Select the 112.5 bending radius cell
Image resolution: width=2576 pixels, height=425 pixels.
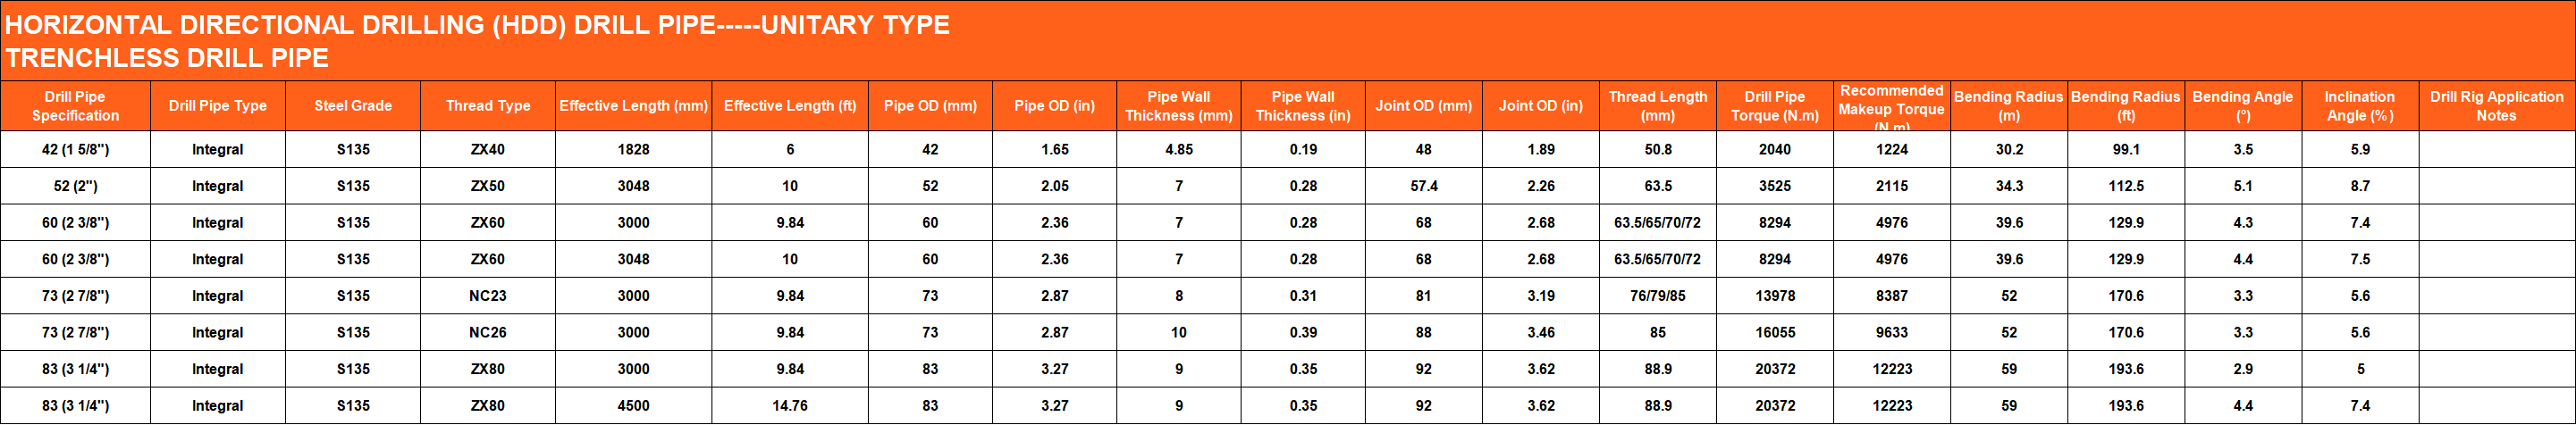[x=2126, y=186]
